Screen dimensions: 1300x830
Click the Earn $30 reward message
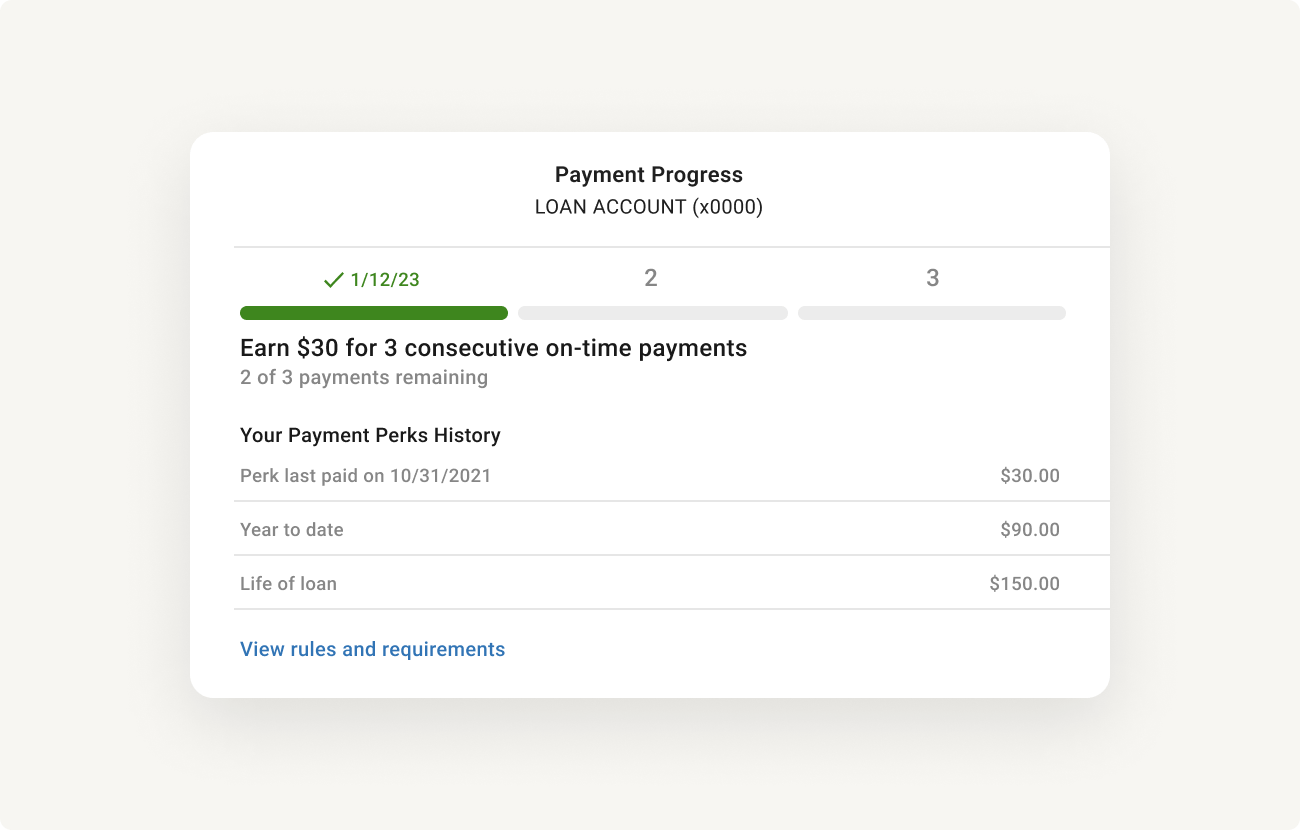tap(493, 348)
